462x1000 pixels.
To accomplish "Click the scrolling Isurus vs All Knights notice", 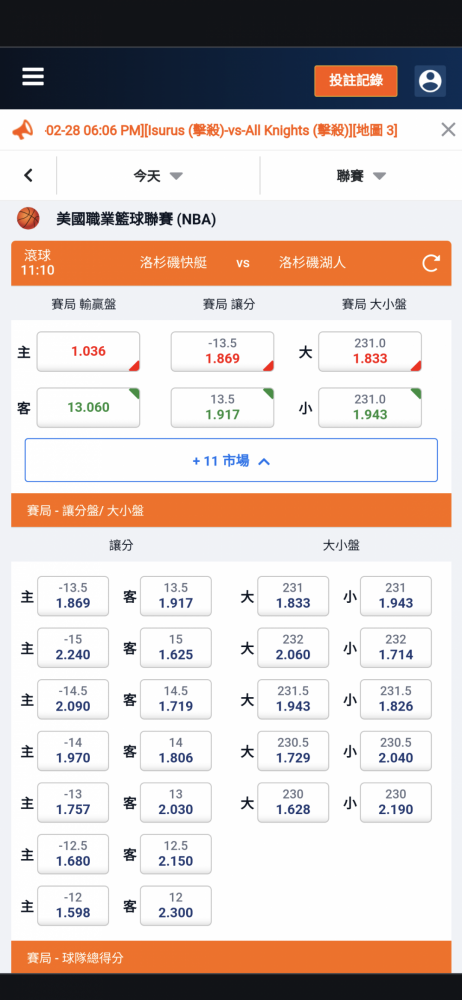I will click(221, 131).
